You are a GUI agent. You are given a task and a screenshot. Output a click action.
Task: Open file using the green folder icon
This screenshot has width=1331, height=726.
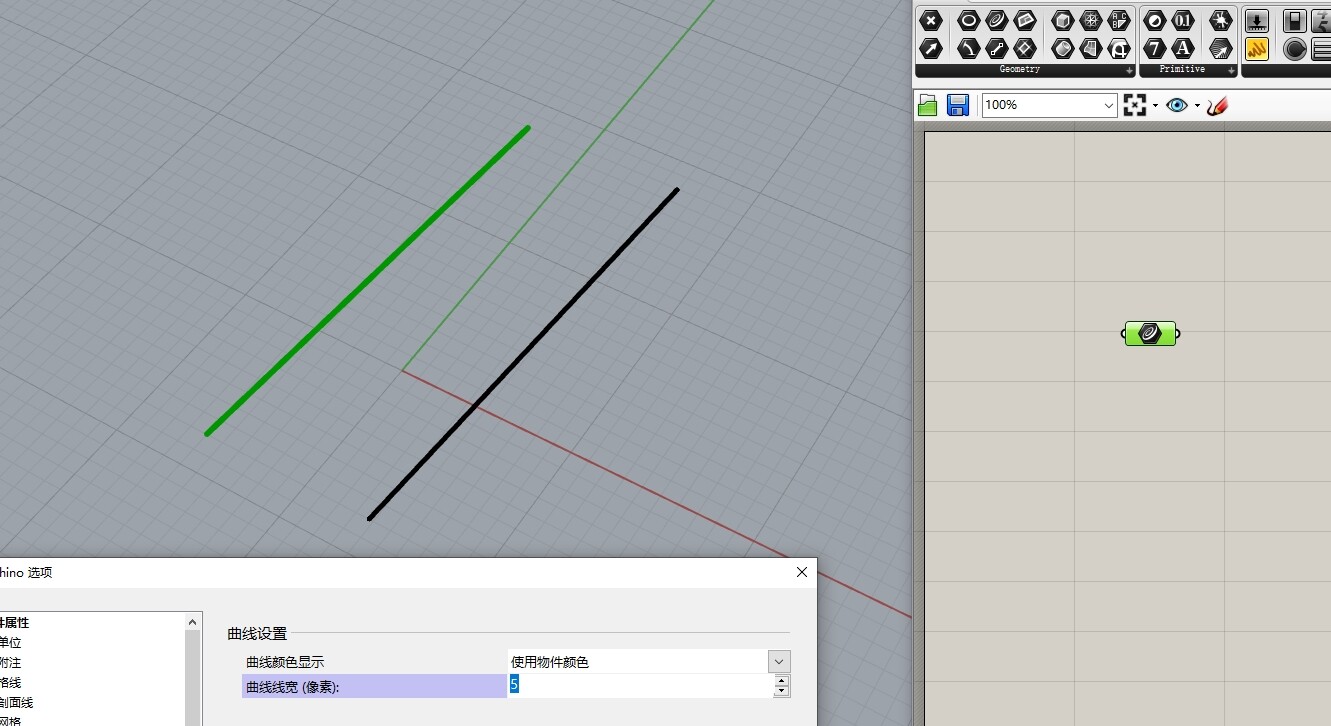click(x=928, y=105)
